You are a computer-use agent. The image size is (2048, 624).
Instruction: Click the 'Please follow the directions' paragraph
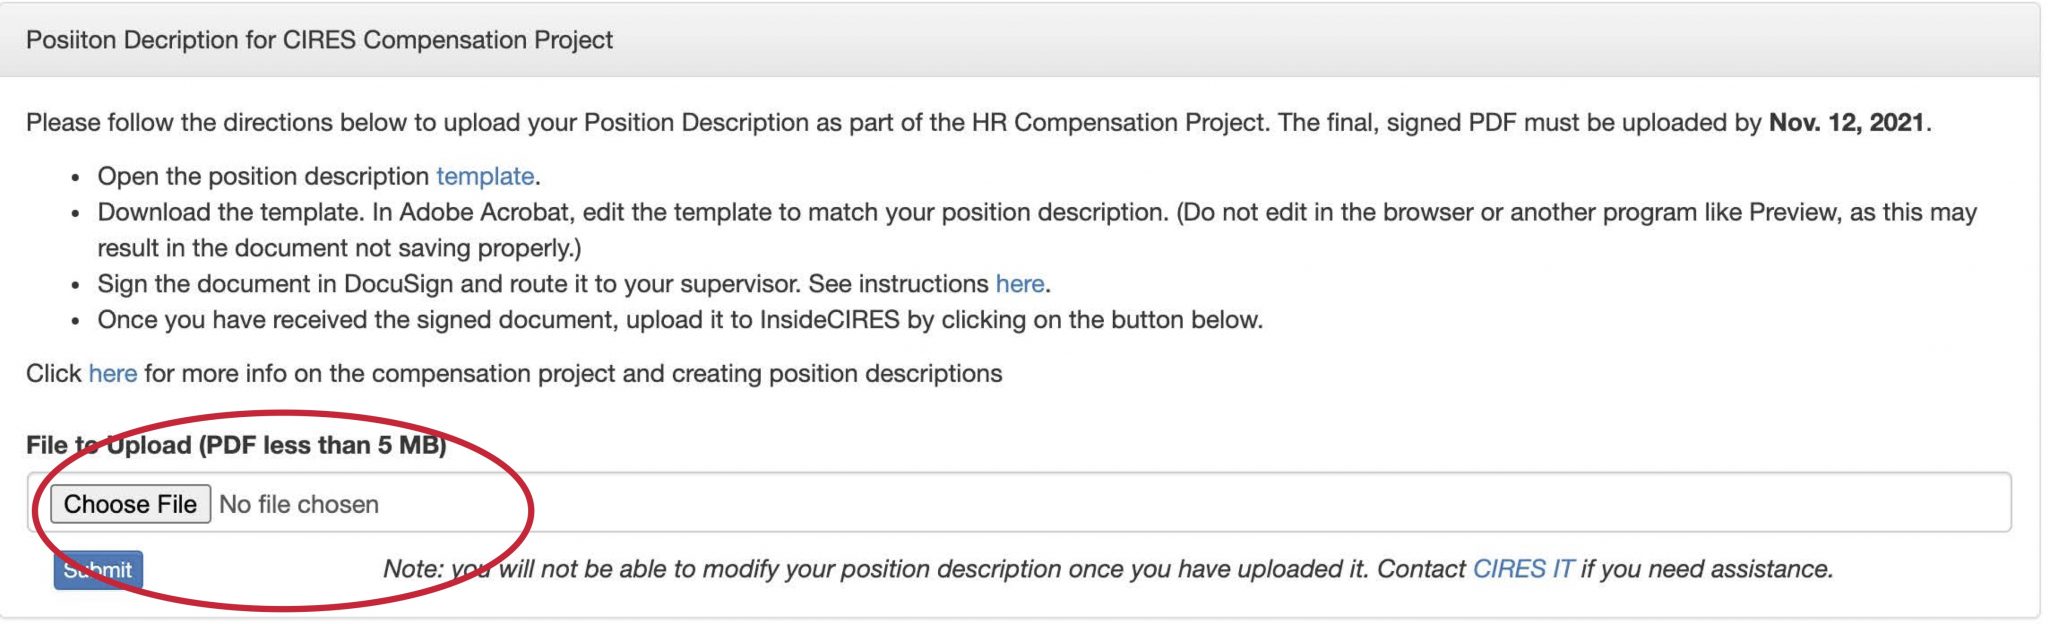[978, 122]
